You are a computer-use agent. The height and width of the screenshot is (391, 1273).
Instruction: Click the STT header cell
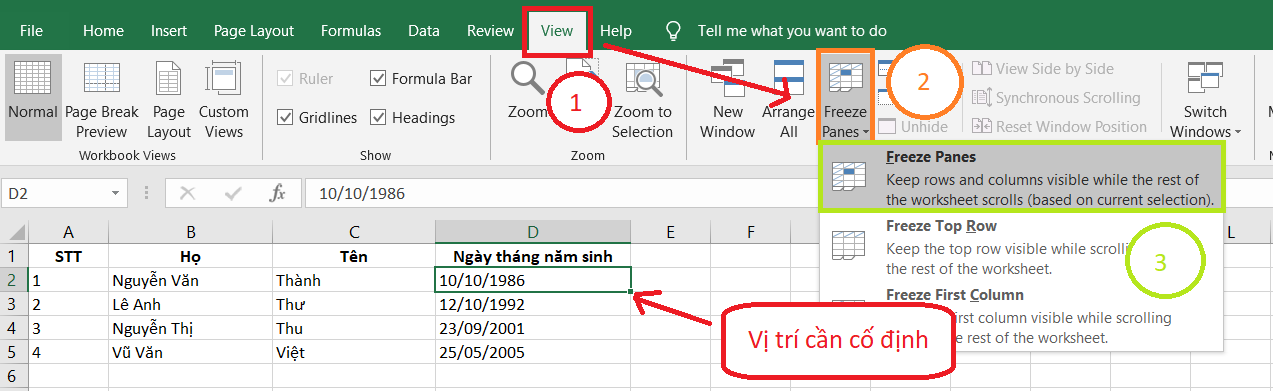68,256
